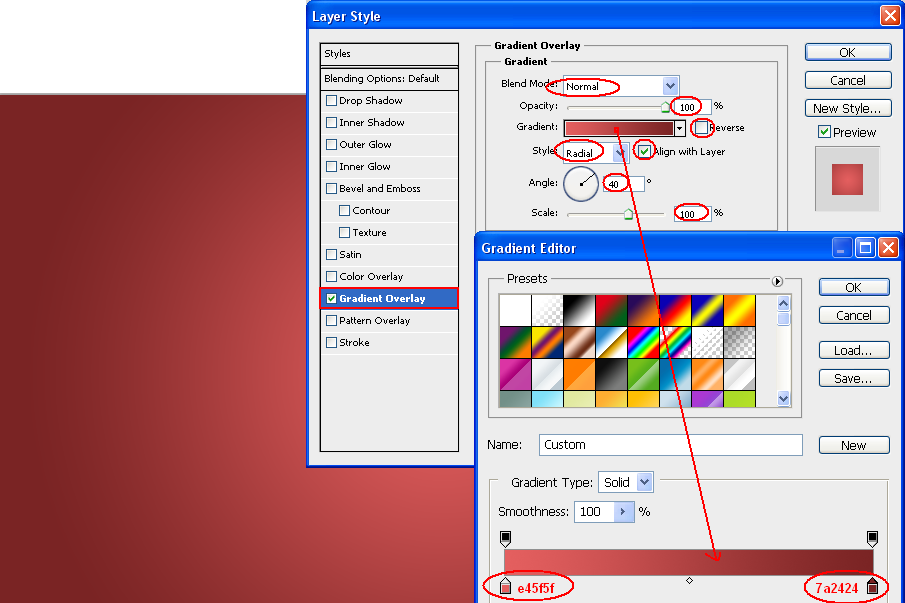Image resolution: width=905 pixels, height=603 pixels.
Task: Choose the black to gray preset in third row
Action: [611, 374]
